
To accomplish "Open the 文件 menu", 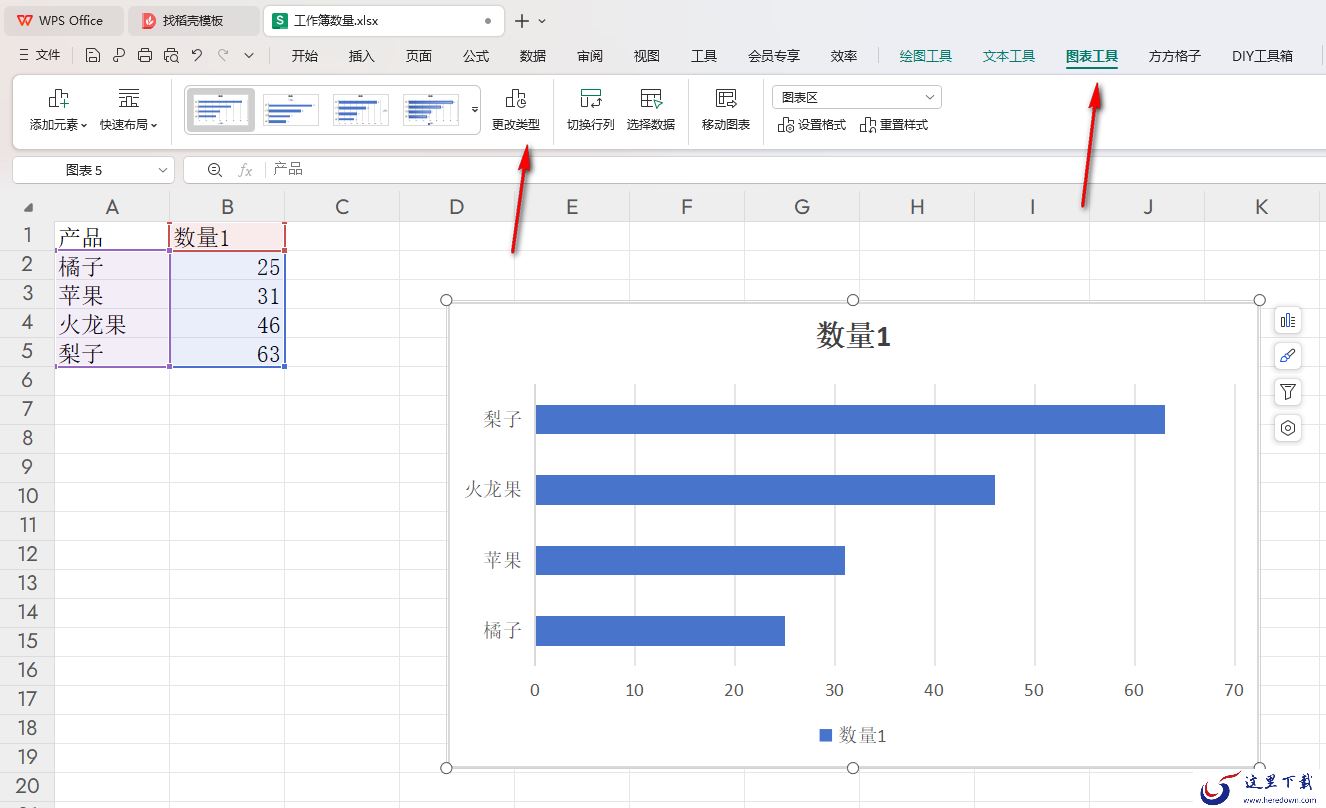I will point(41,56).
